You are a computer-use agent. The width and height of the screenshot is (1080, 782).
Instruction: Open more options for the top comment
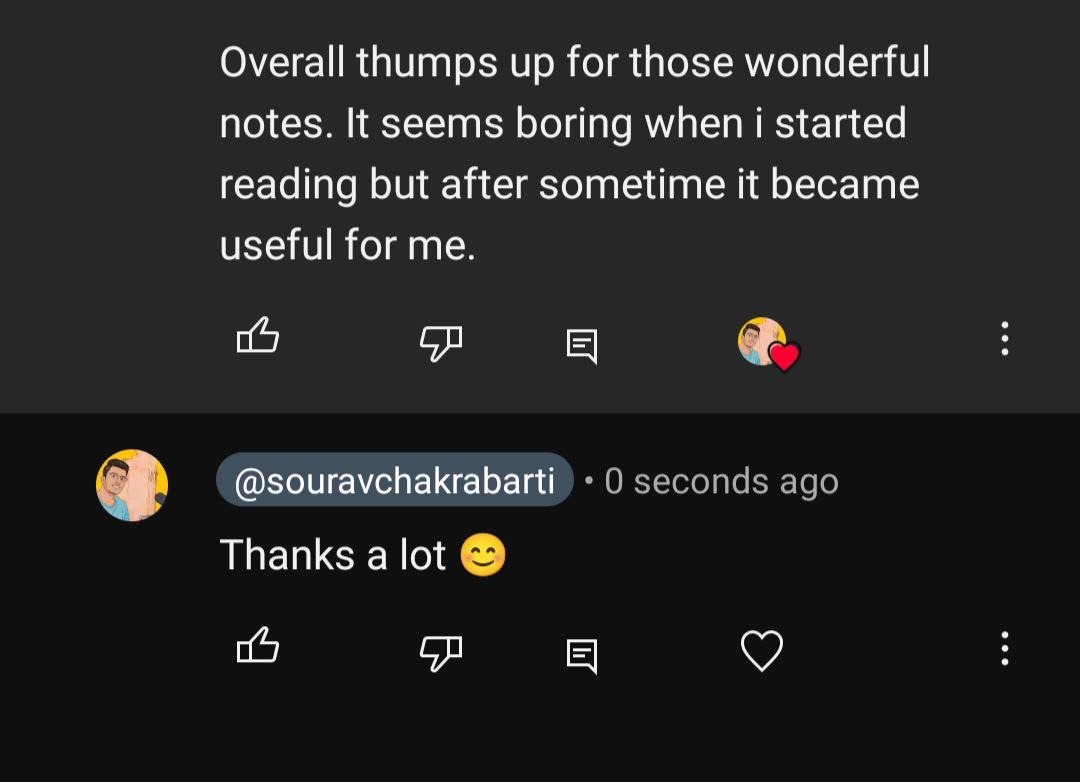click(1005, 339)
